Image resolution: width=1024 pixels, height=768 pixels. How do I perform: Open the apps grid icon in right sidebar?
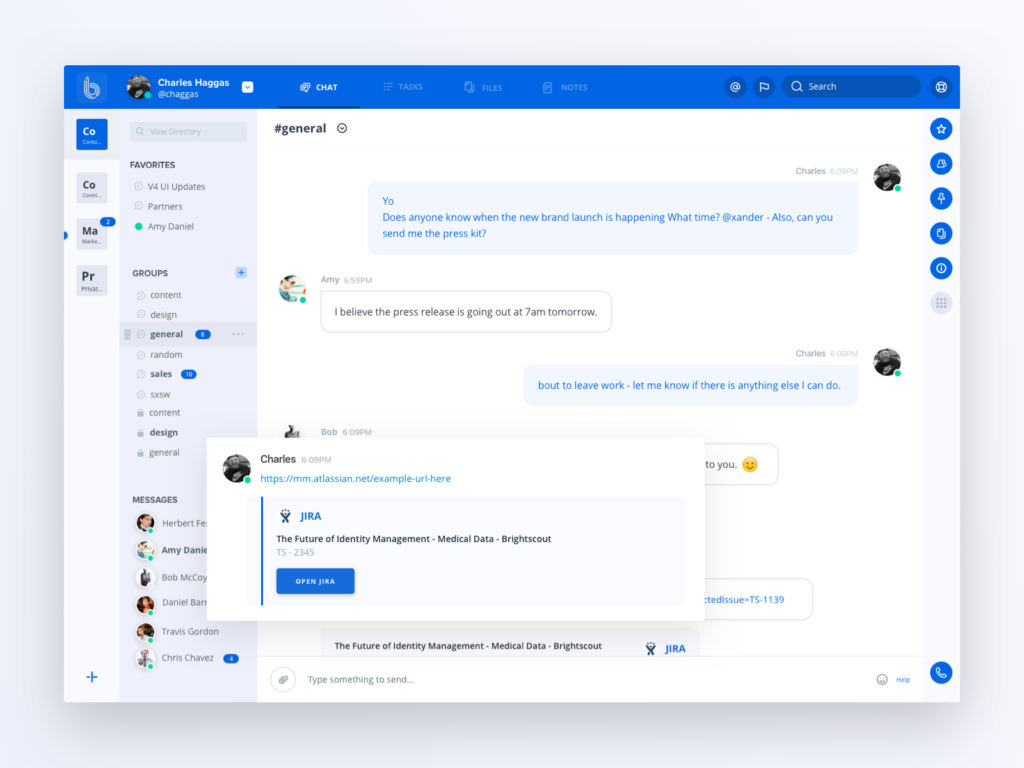(941, 303)
